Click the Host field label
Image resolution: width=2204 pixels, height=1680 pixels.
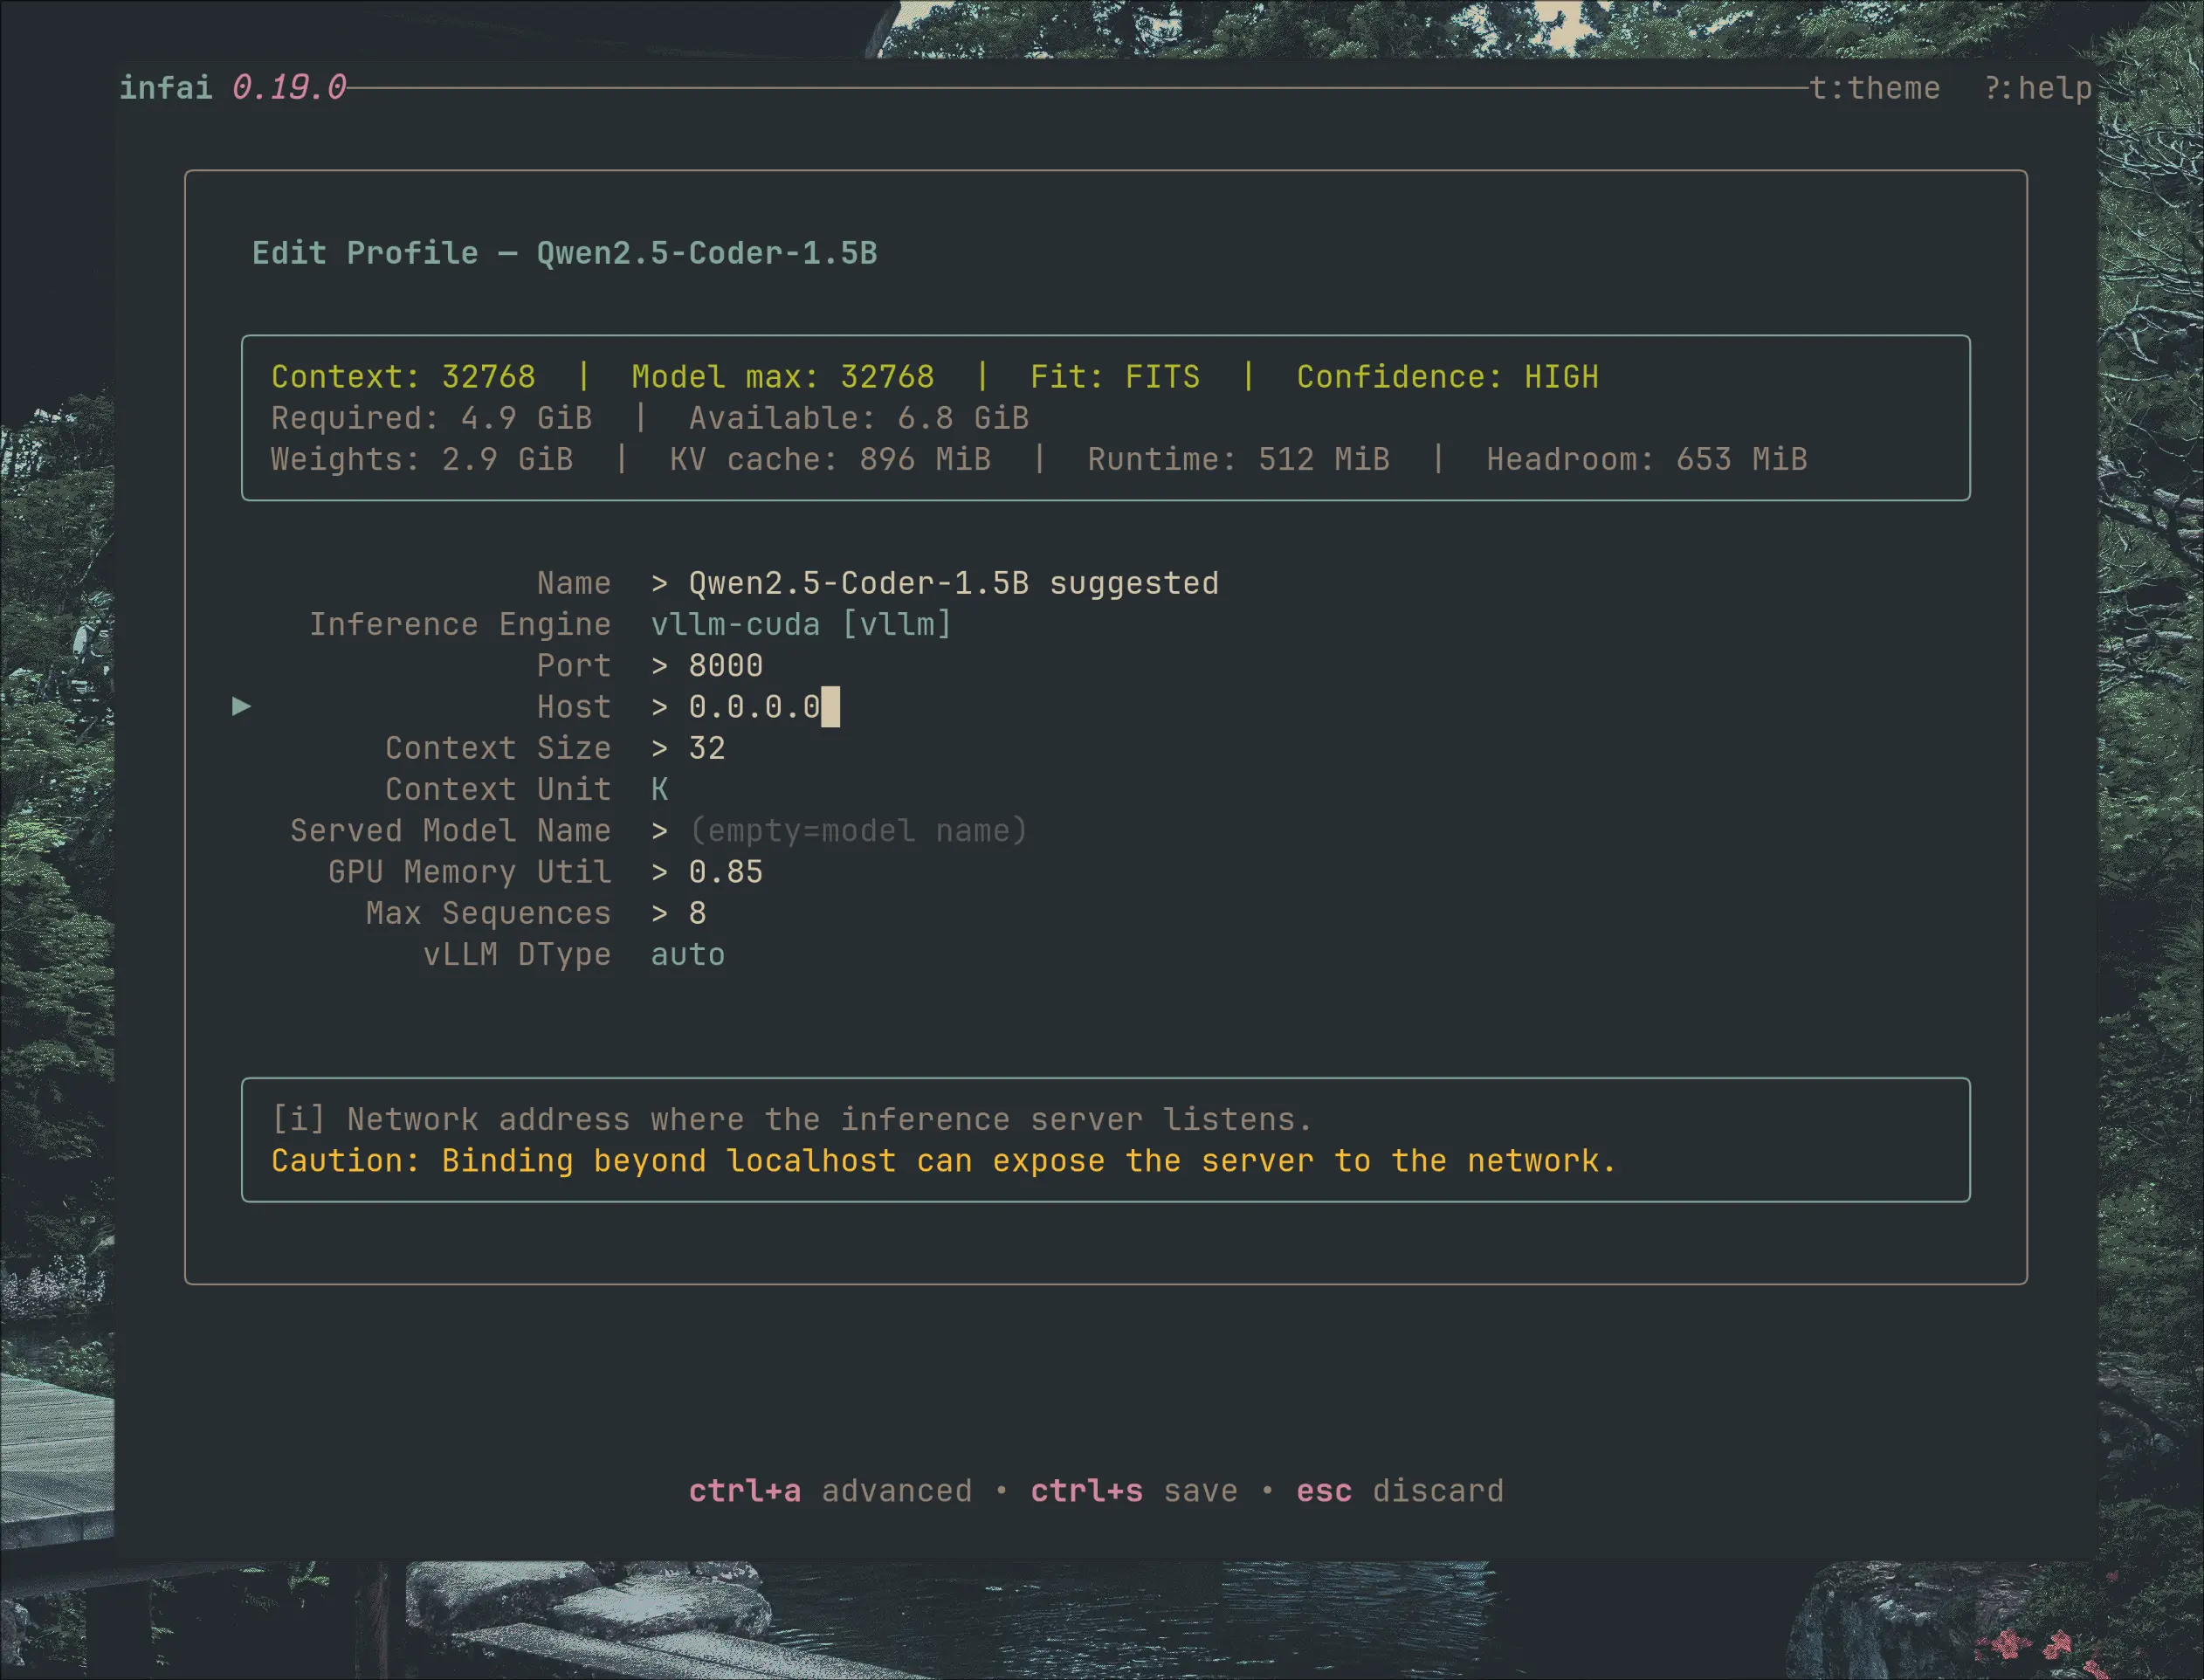574,707
